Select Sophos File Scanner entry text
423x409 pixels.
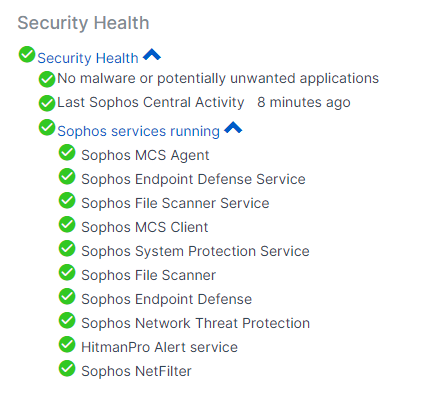[149, 275]
